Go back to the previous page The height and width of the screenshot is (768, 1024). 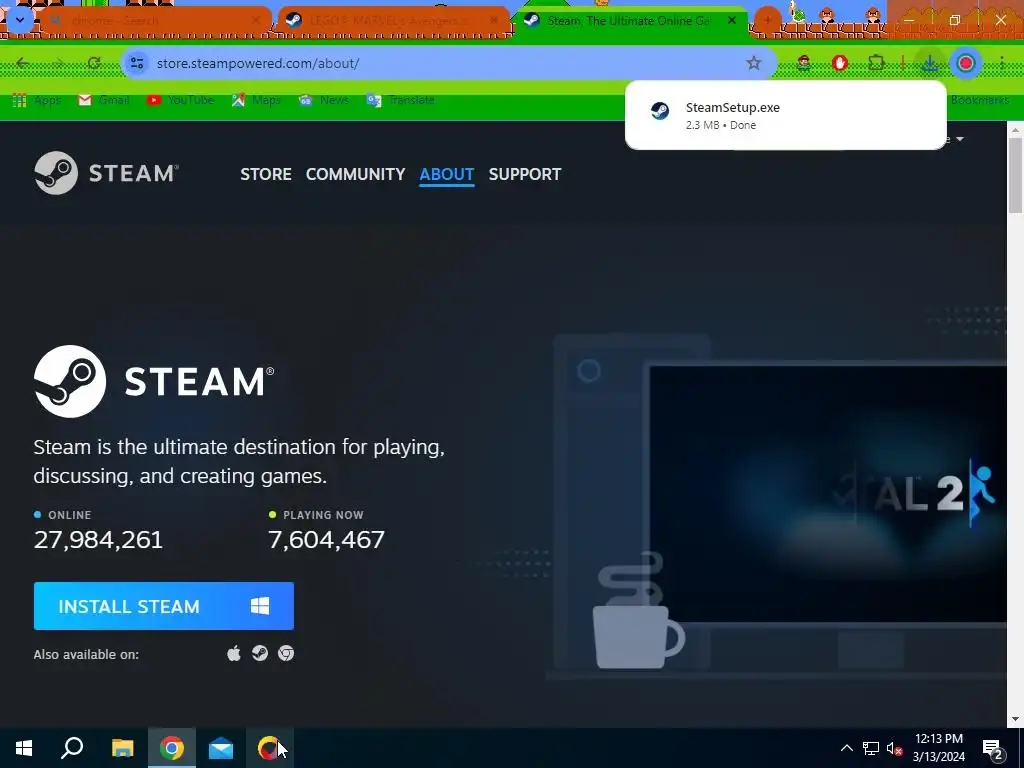click(23, 63)
